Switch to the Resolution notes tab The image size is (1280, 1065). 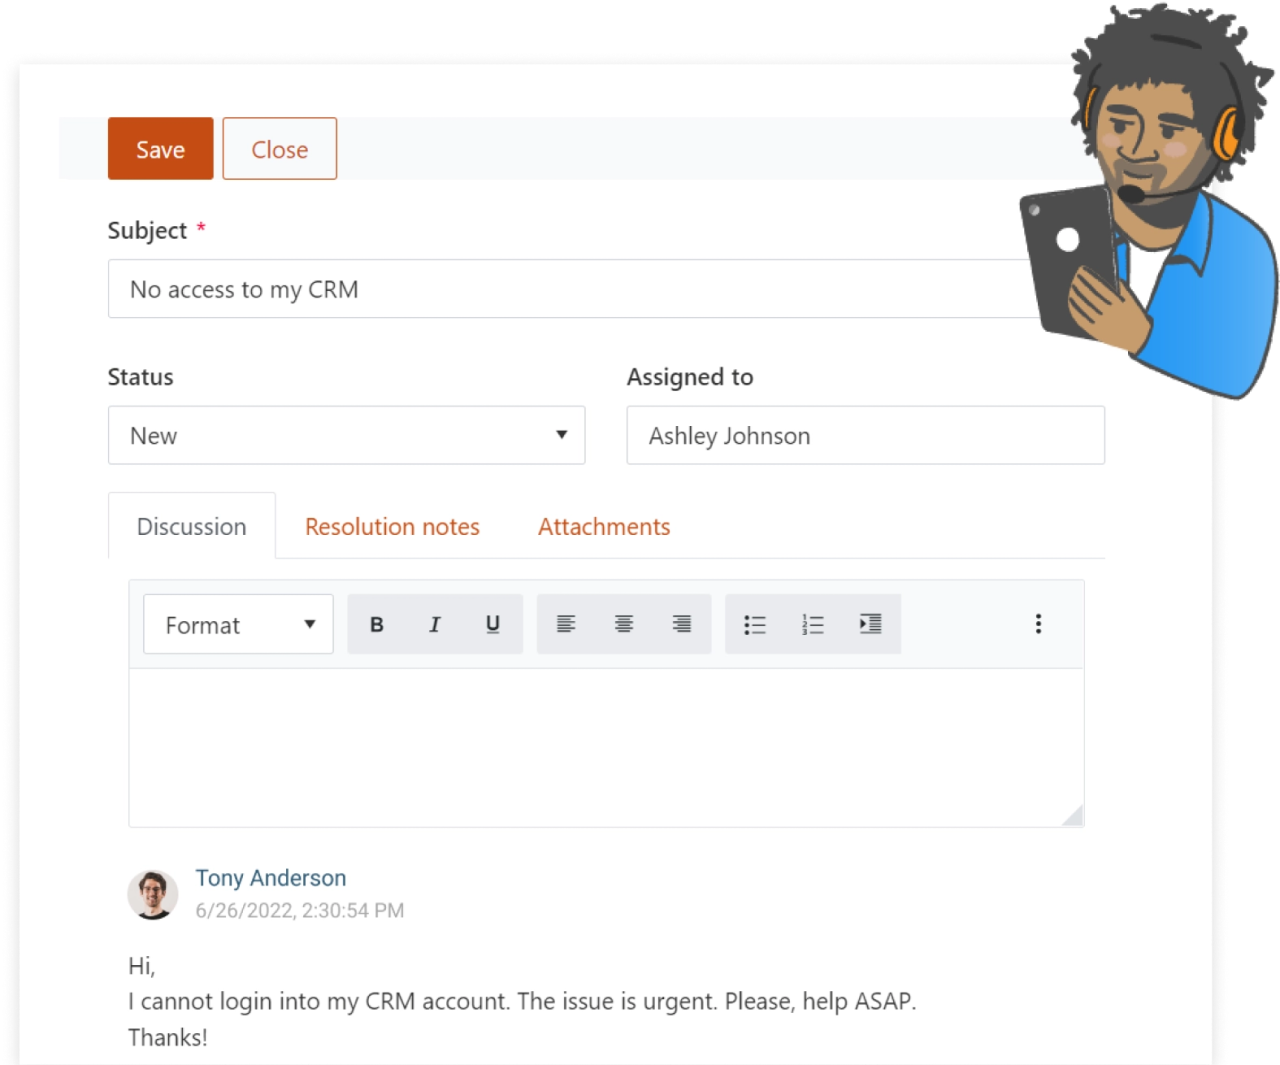click(x=392, y=526)
